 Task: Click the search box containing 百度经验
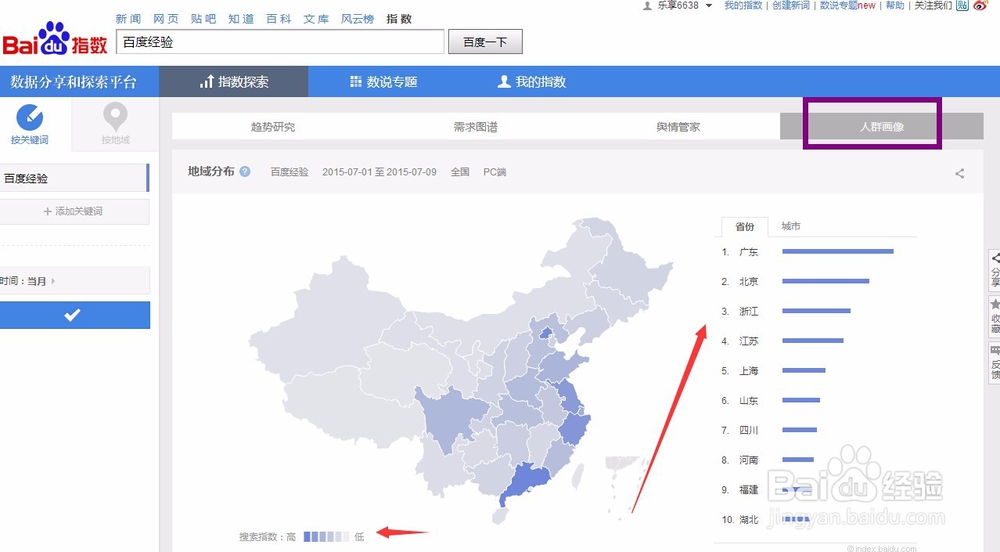[280, 42]
